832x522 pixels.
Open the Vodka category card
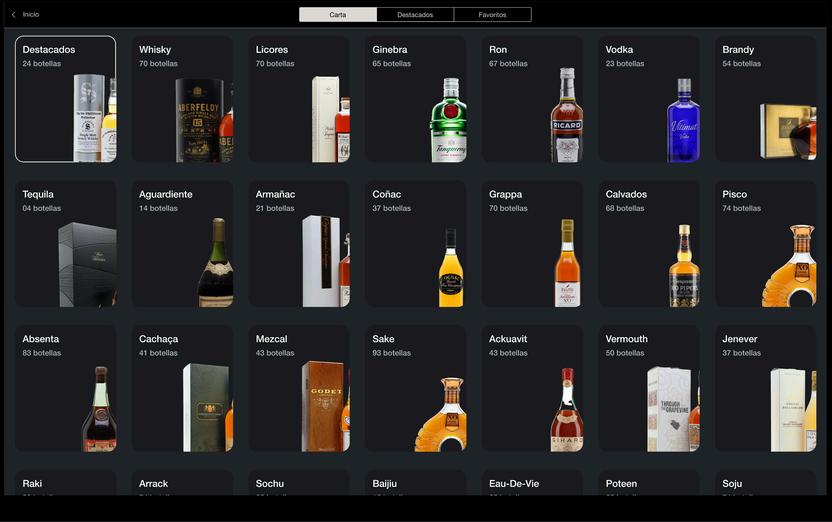pos(649,99)
